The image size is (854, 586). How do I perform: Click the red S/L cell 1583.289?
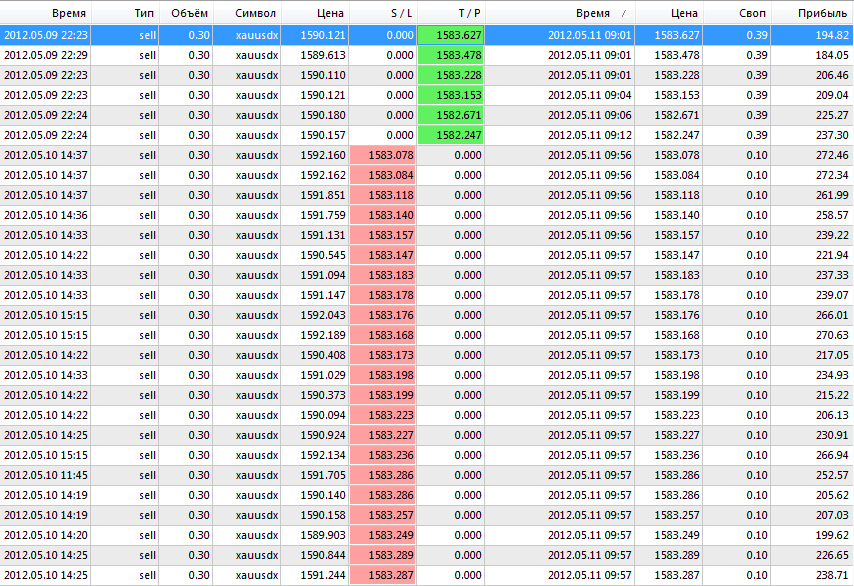(382, 555)
